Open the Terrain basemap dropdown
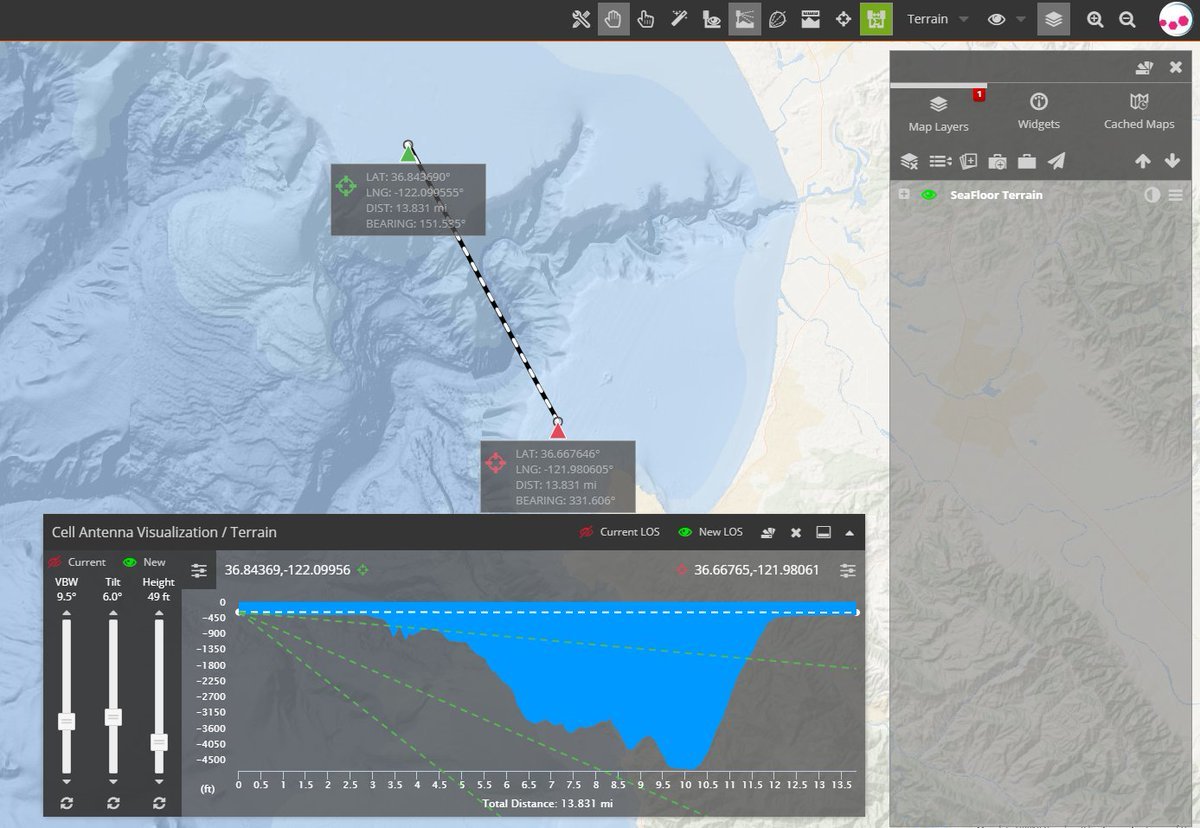 click(x=937, y=19)
